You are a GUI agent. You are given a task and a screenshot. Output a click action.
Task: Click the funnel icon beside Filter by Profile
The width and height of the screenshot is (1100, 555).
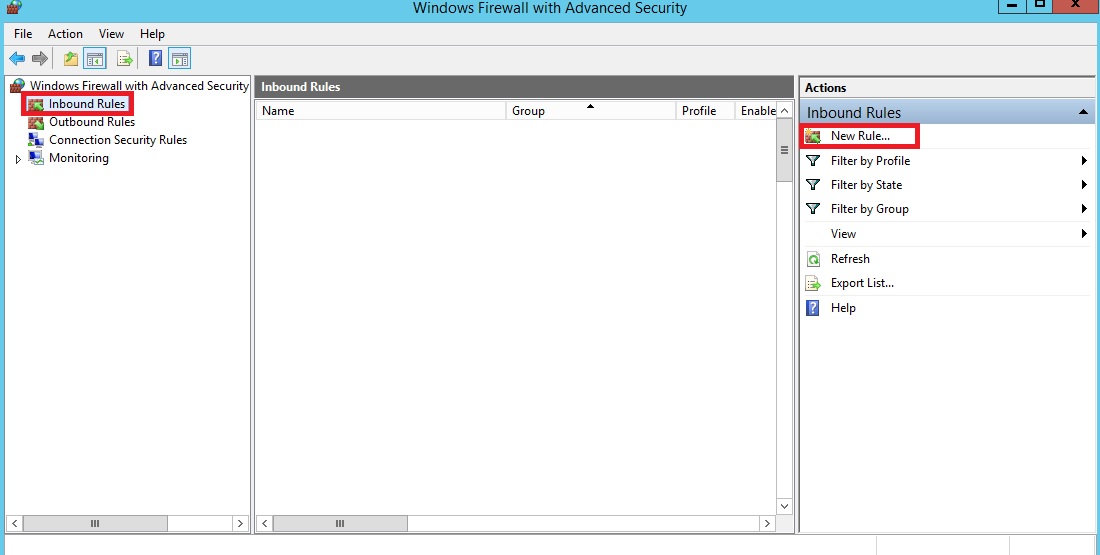pyautogui.click(x=813, y=161)
